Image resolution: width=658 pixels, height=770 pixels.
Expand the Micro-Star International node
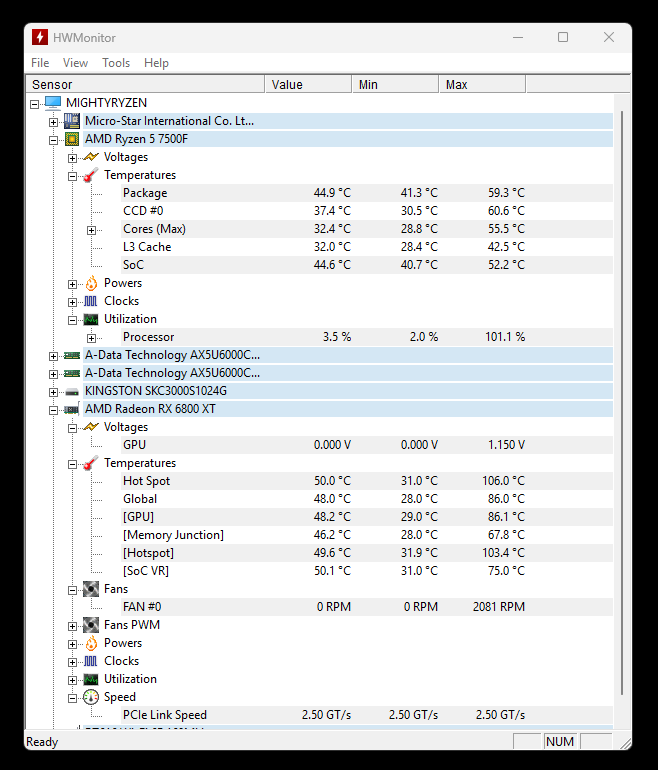click(54, 122)
